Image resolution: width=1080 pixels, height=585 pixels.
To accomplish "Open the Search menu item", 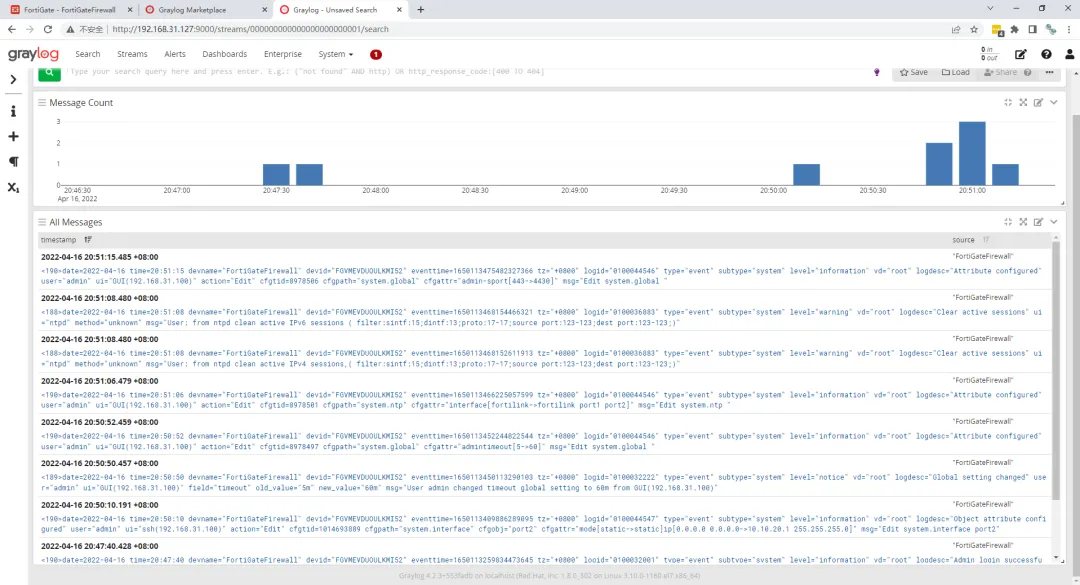I will coord(87,54).
